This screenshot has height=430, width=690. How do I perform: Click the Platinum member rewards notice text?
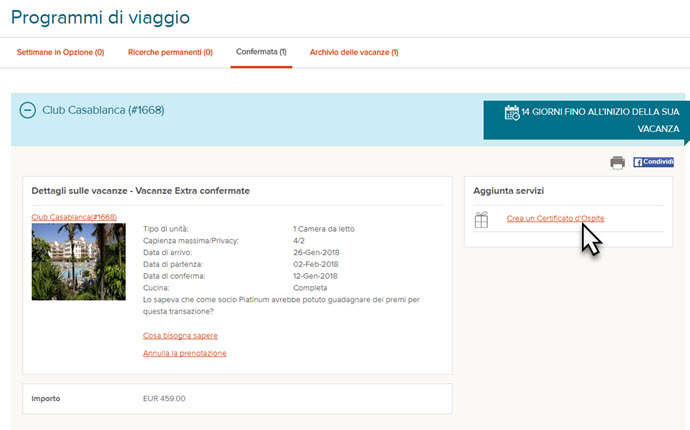point(281,305)
